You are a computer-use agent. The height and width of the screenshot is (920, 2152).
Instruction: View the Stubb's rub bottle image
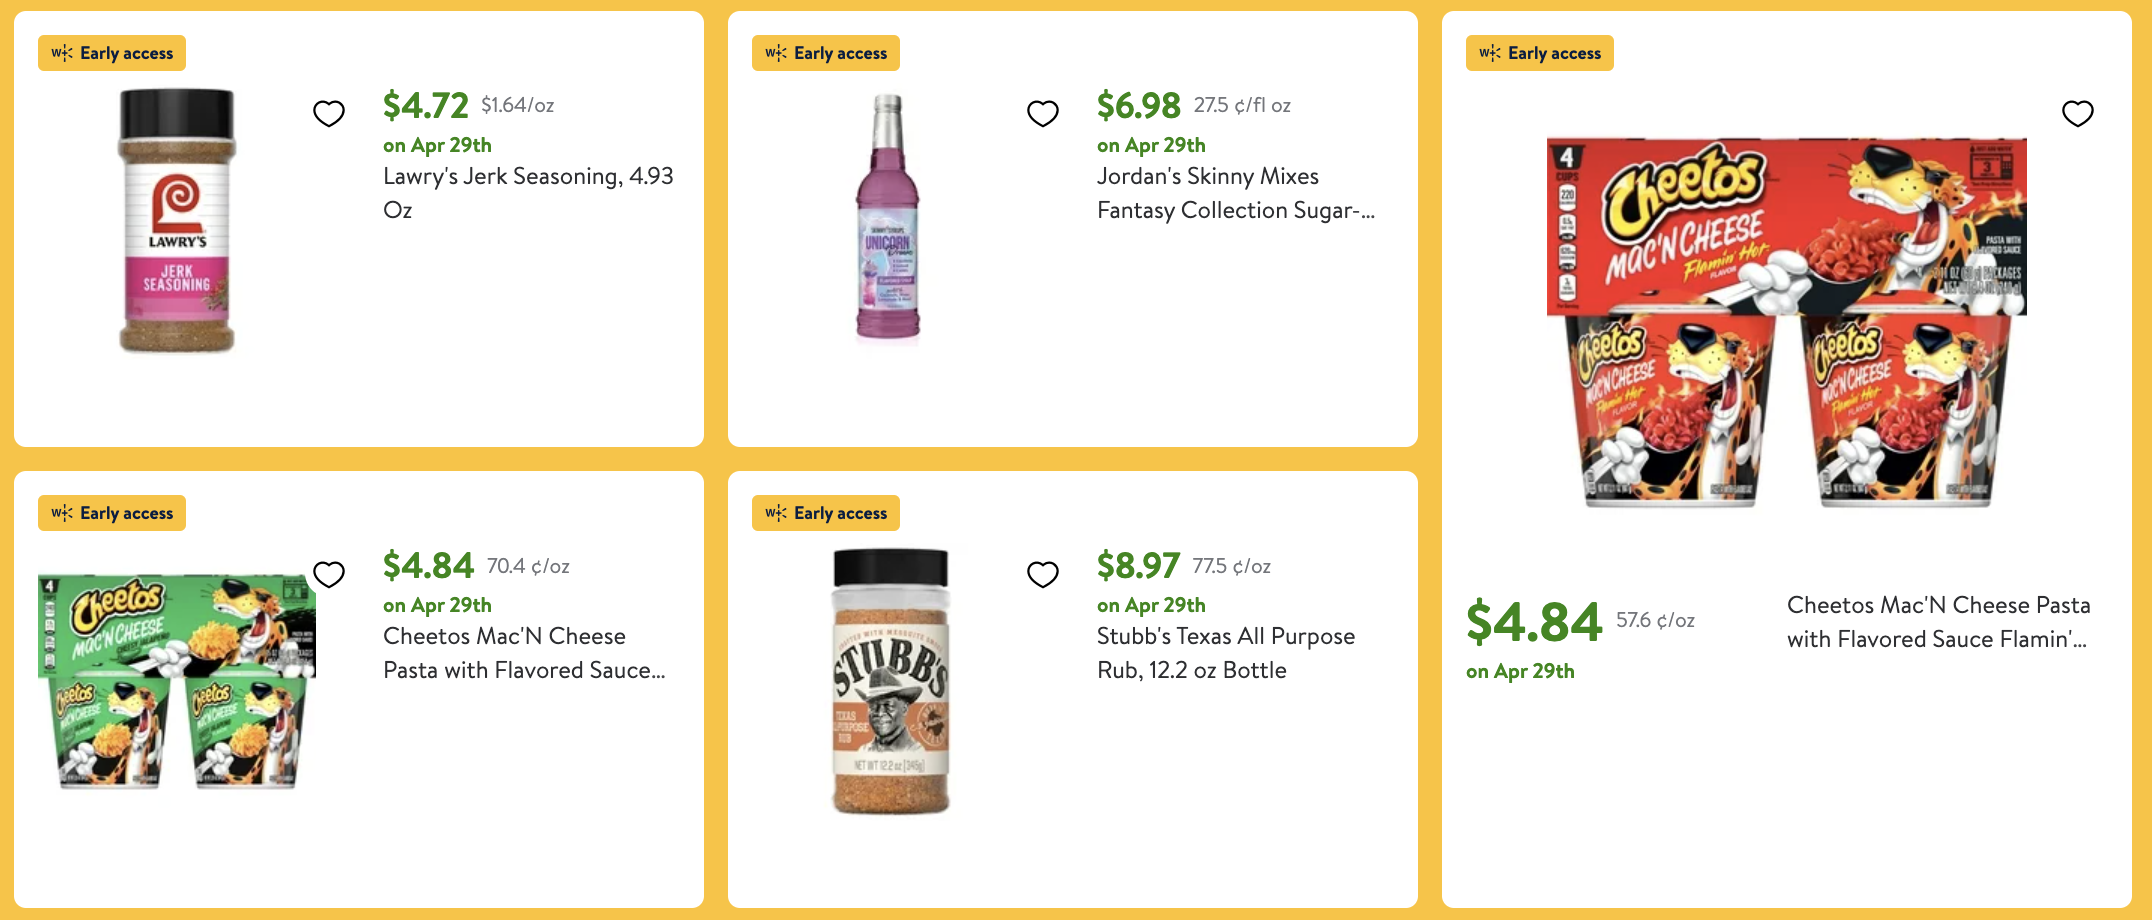tap(890, 680)
